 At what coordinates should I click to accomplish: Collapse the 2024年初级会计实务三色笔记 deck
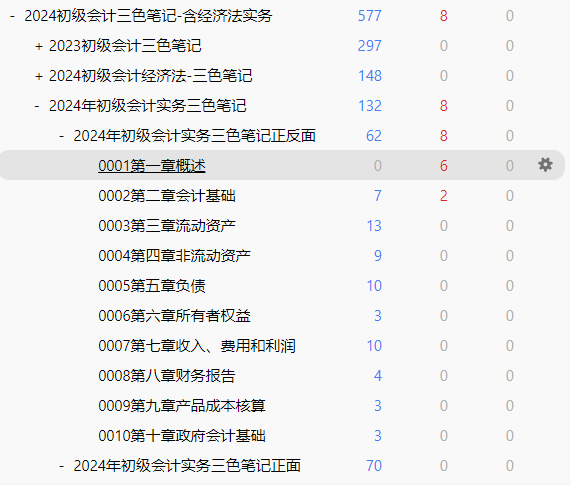coord(37,106)
